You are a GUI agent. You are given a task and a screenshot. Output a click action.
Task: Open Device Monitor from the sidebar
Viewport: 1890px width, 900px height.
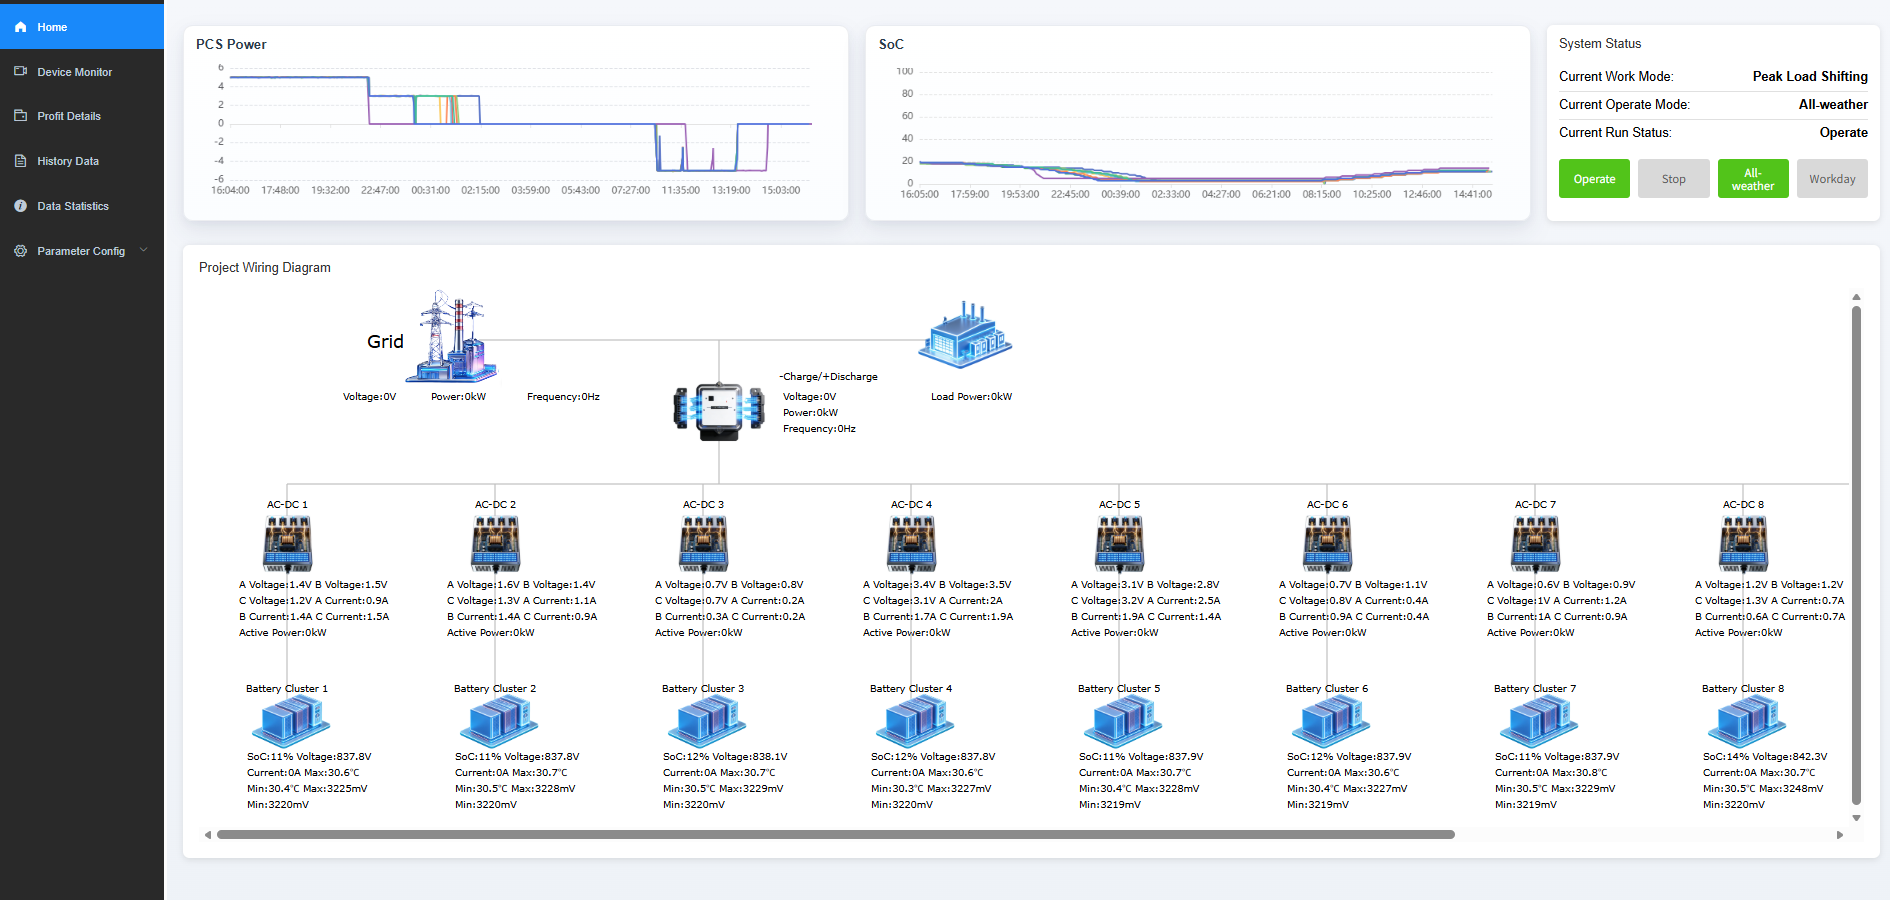coord(74,72)
